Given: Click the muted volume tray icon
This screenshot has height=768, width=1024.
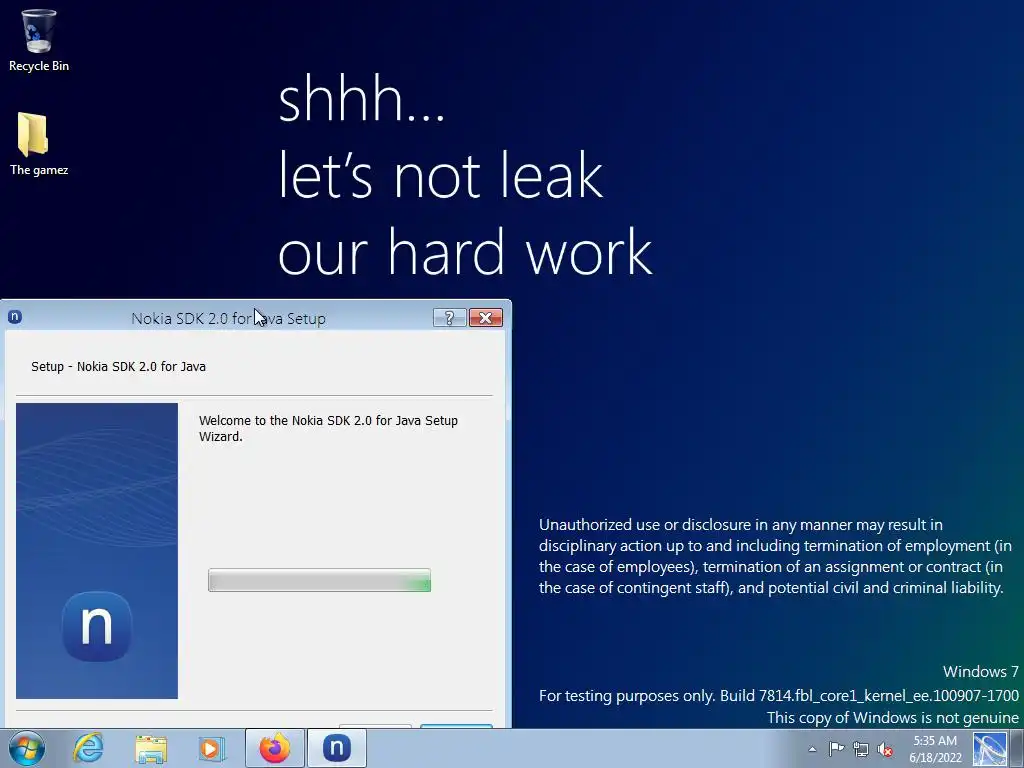Looking at the screenshot, I should tap(885, 749).
